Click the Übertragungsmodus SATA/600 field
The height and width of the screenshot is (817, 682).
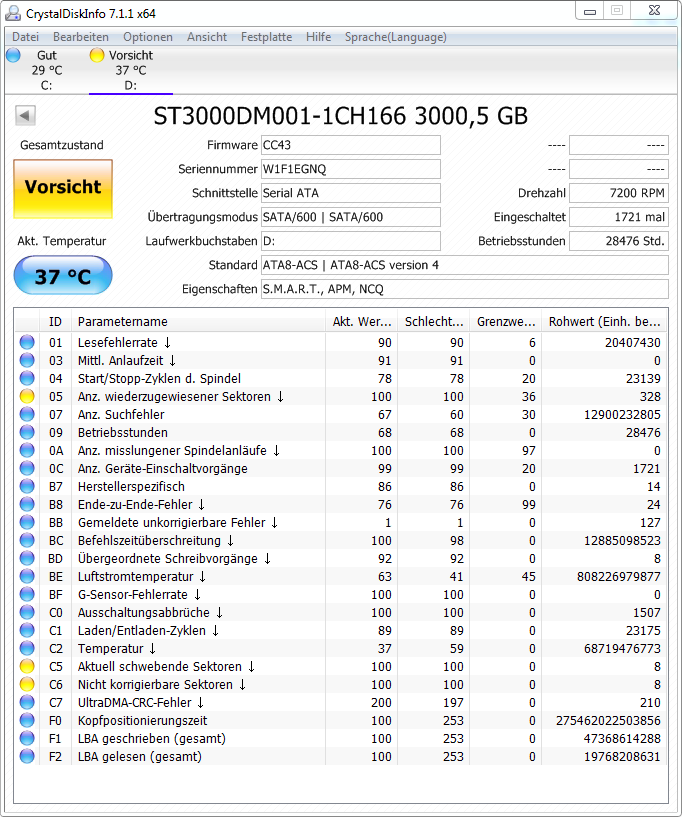pos(351,217)
